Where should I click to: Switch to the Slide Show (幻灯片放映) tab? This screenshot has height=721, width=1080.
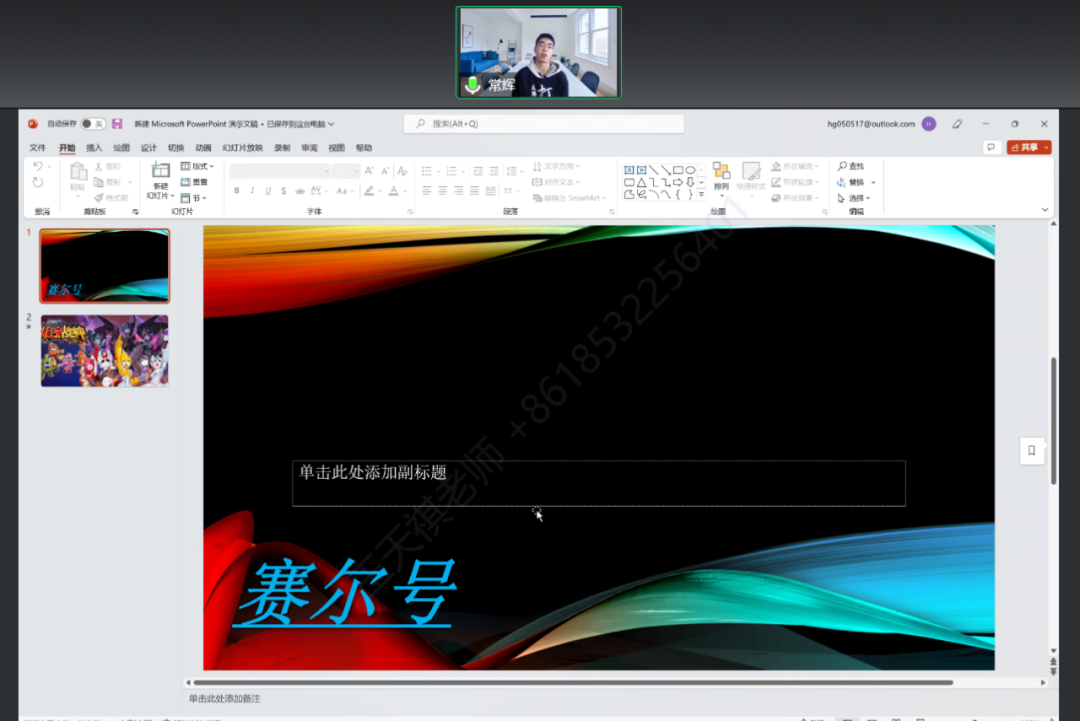coord(242,147)
